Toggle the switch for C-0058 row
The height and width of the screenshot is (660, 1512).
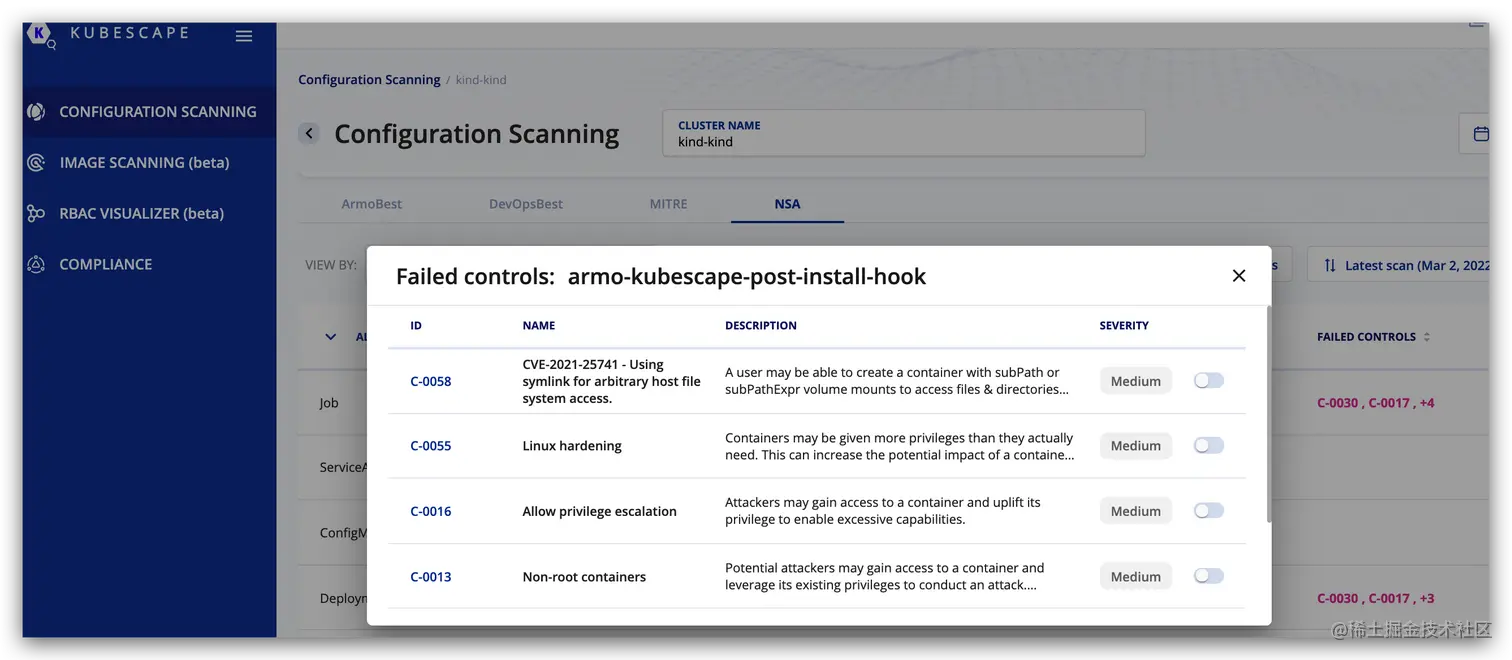point(1209,380)
